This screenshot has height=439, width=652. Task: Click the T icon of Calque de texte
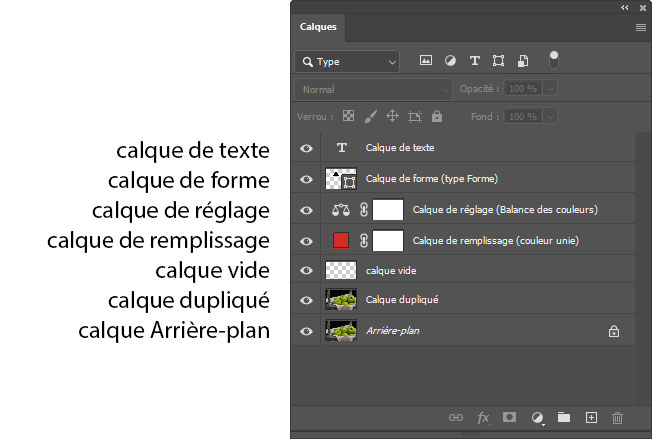(342, 148)
